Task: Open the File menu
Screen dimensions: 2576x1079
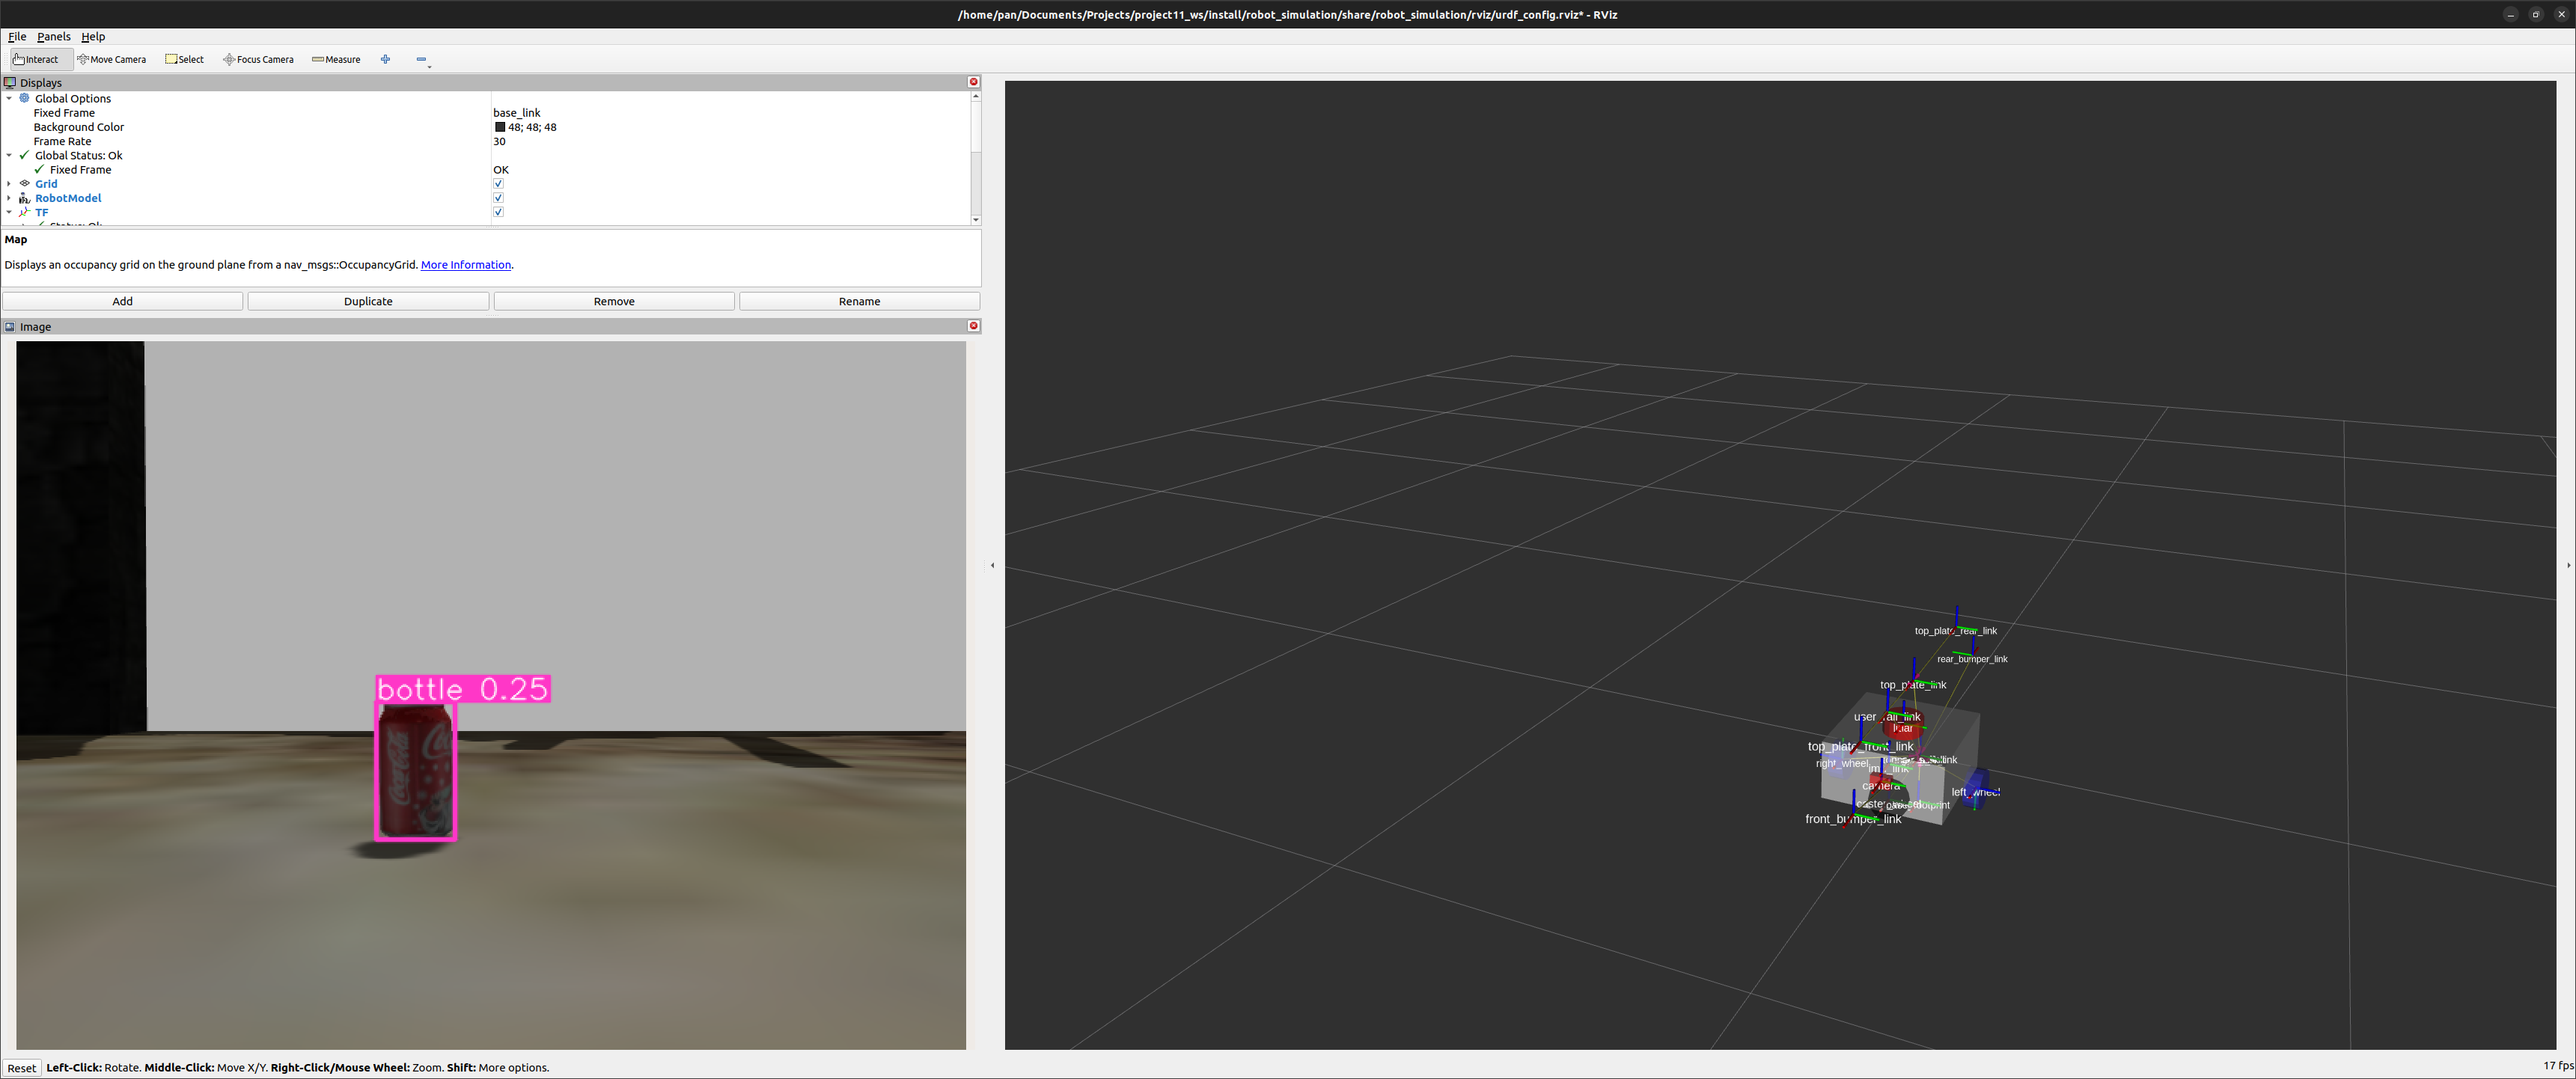Action: [x=17, y=36]
